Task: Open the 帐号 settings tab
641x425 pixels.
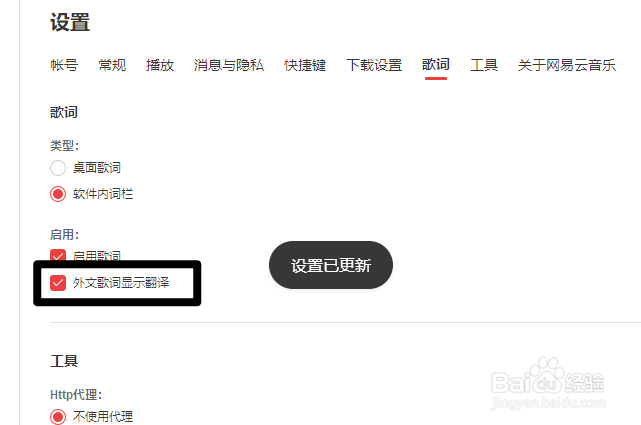Action: (64, 65)
